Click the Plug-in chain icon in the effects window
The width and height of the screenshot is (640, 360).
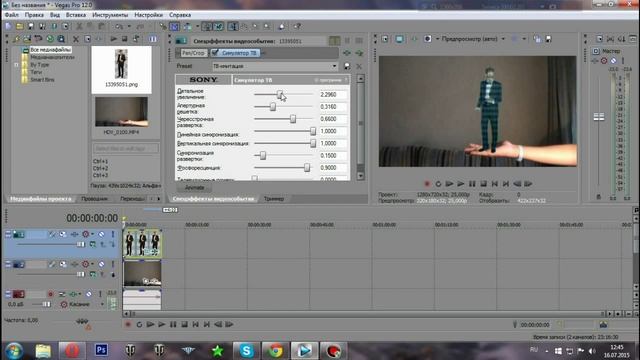(347, 53)
